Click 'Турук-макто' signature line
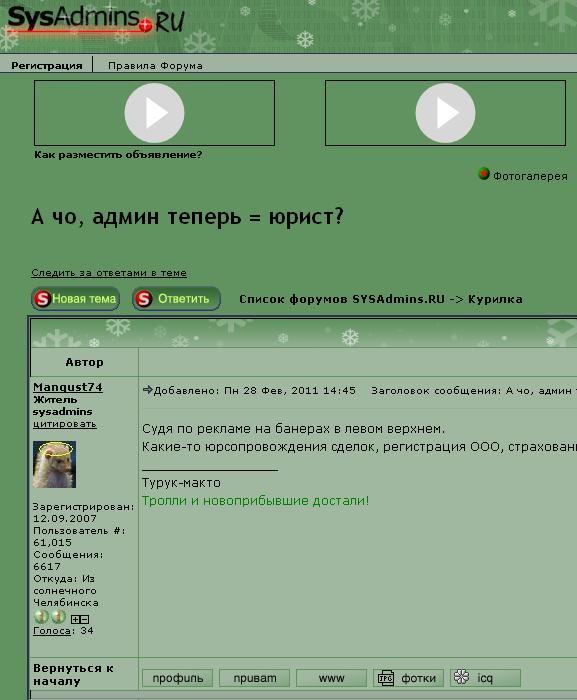Image resolution: width=577 pixels, height=700 pixels. pyautogui.click(x=181, y=483)
